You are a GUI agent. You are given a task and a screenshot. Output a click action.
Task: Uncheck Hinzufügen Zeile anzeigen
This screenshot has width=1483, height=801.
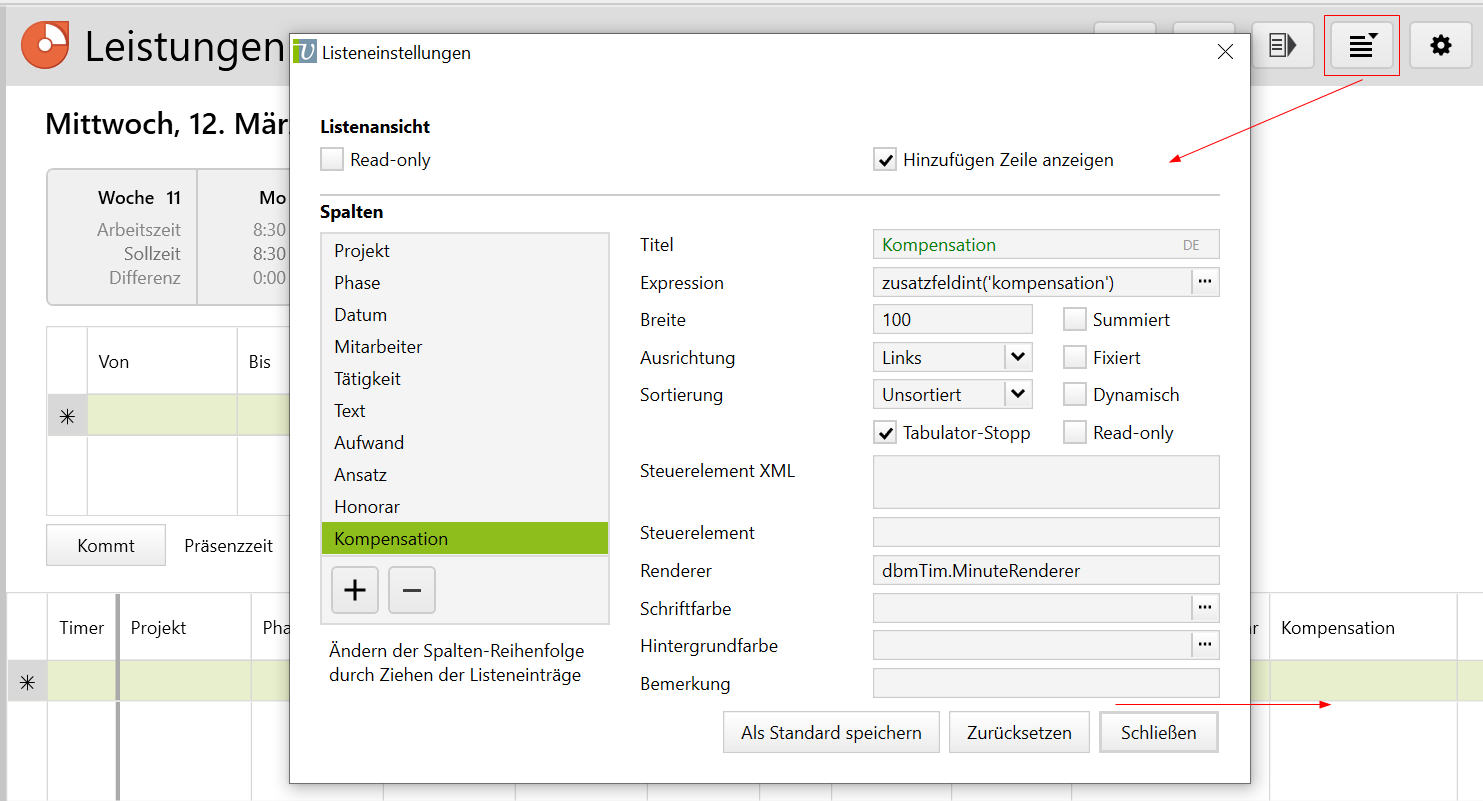click(885, 160)
